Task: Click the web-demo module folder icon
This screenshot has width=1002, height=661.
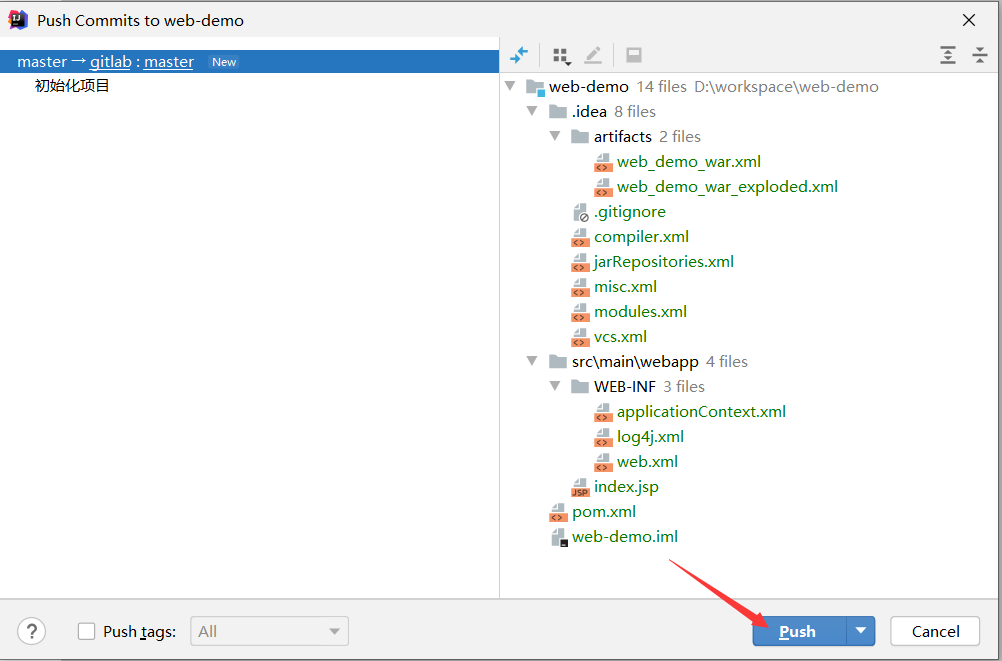Action: (x=535, y=87)
